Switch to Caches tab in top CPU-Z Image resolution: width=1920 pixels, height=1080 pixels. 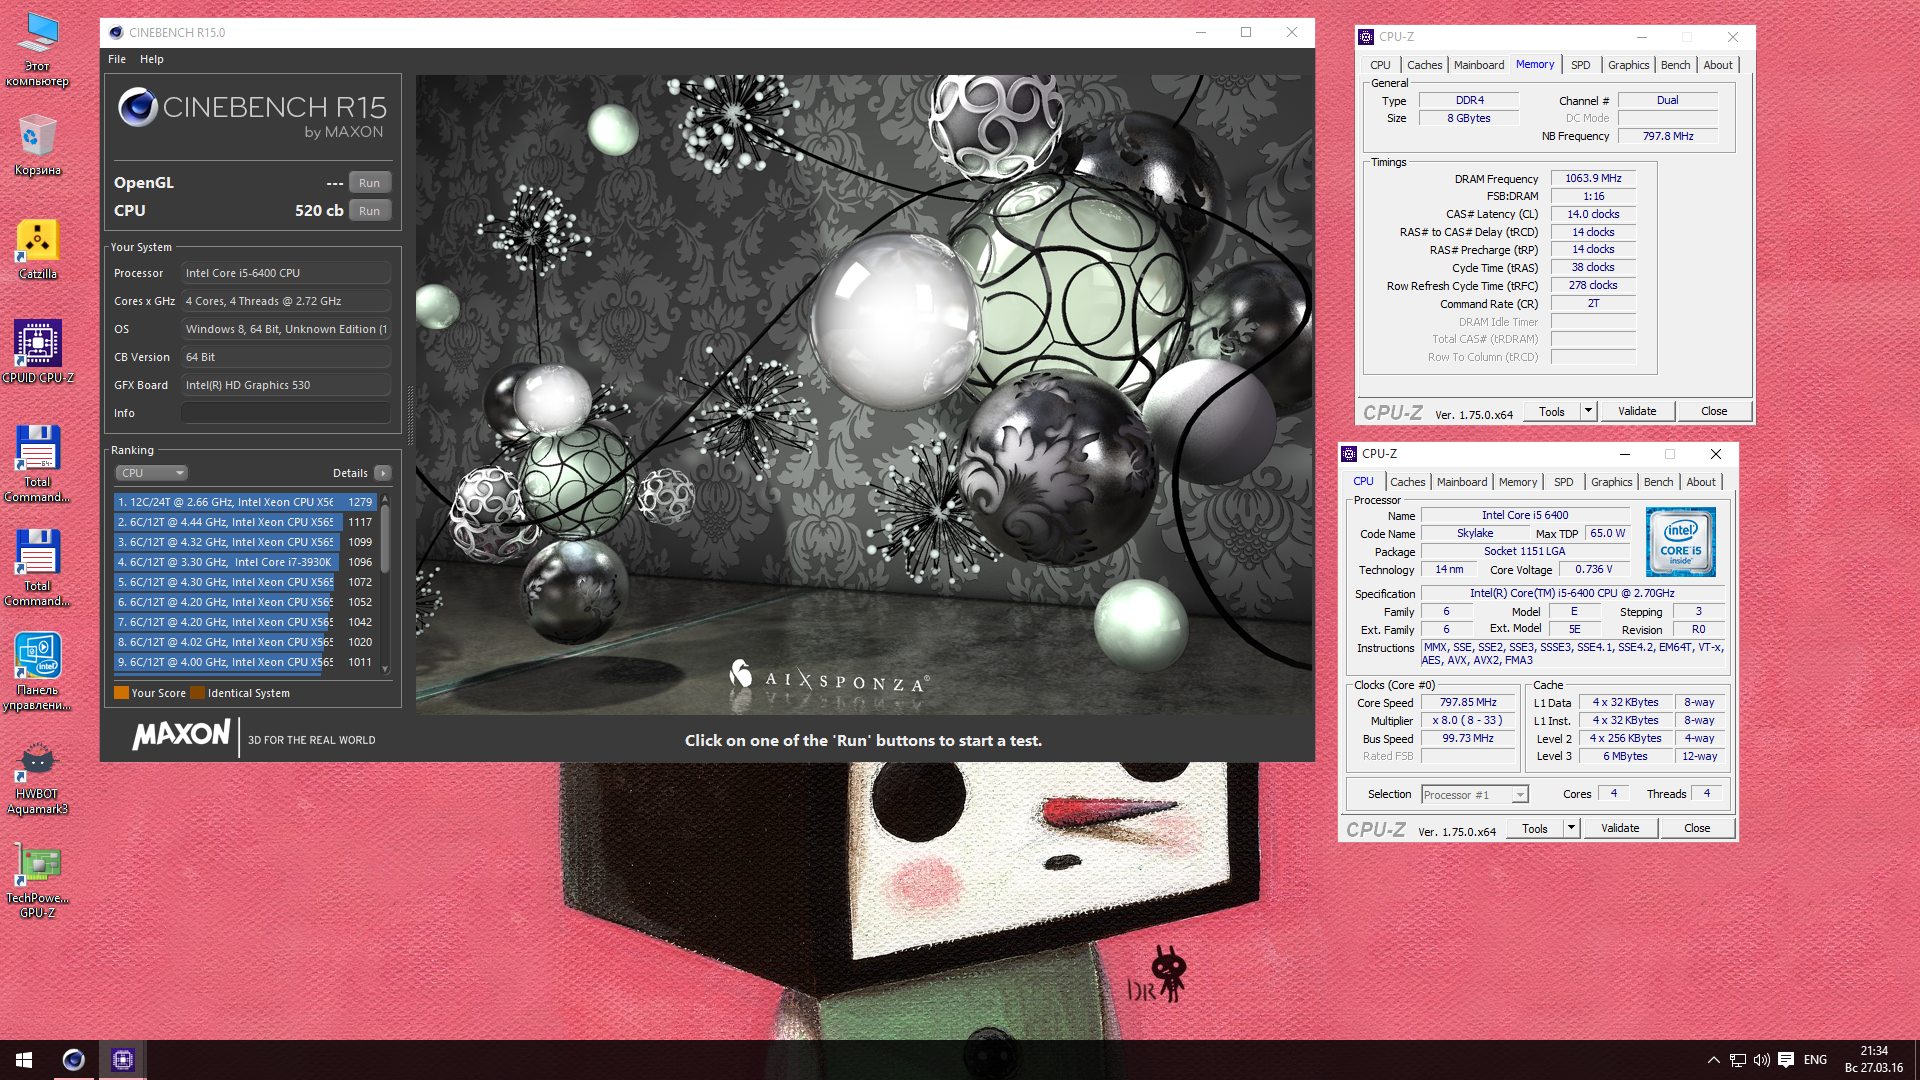(1424, 65)
